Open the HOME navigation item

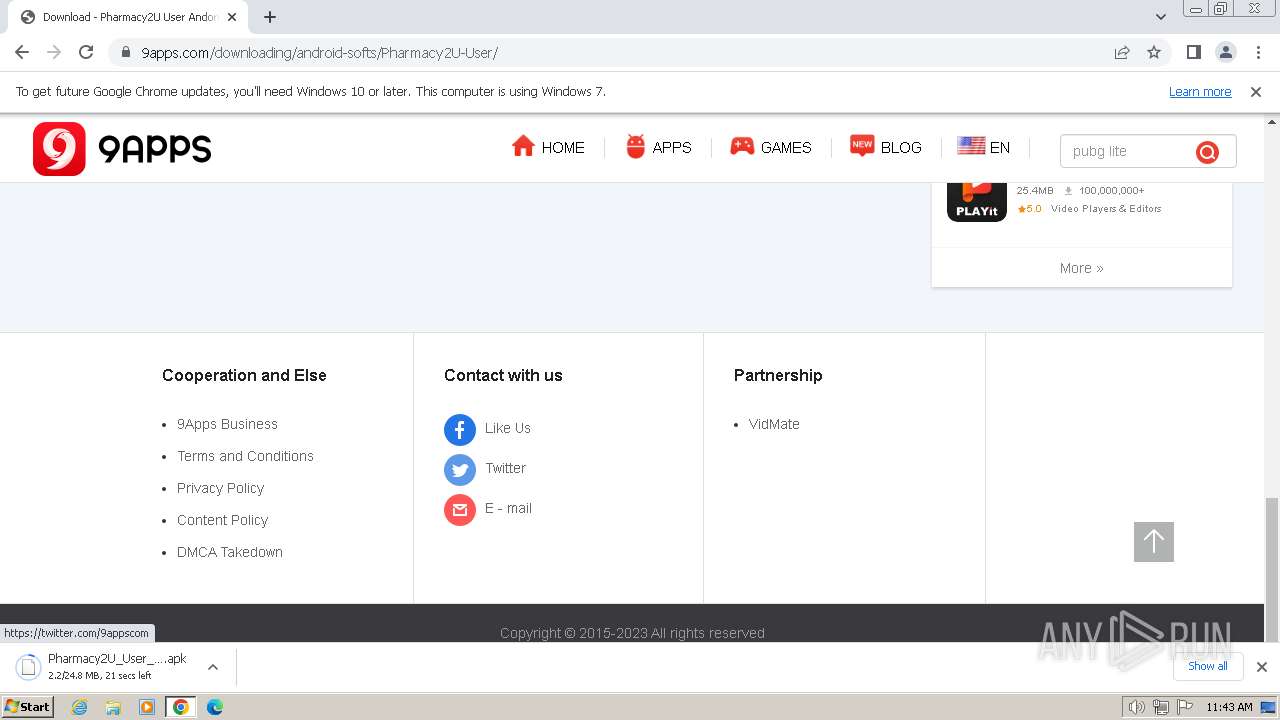click(548, 147)
